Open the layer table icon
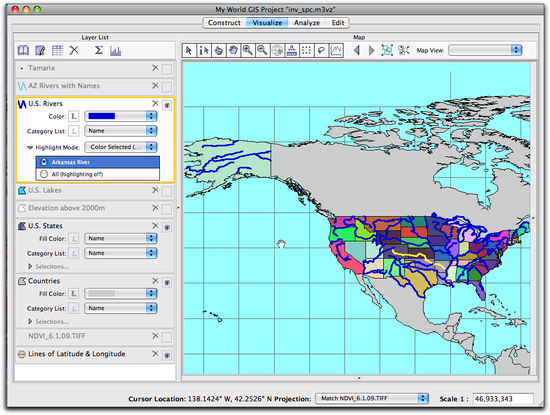 coord(57,51)
